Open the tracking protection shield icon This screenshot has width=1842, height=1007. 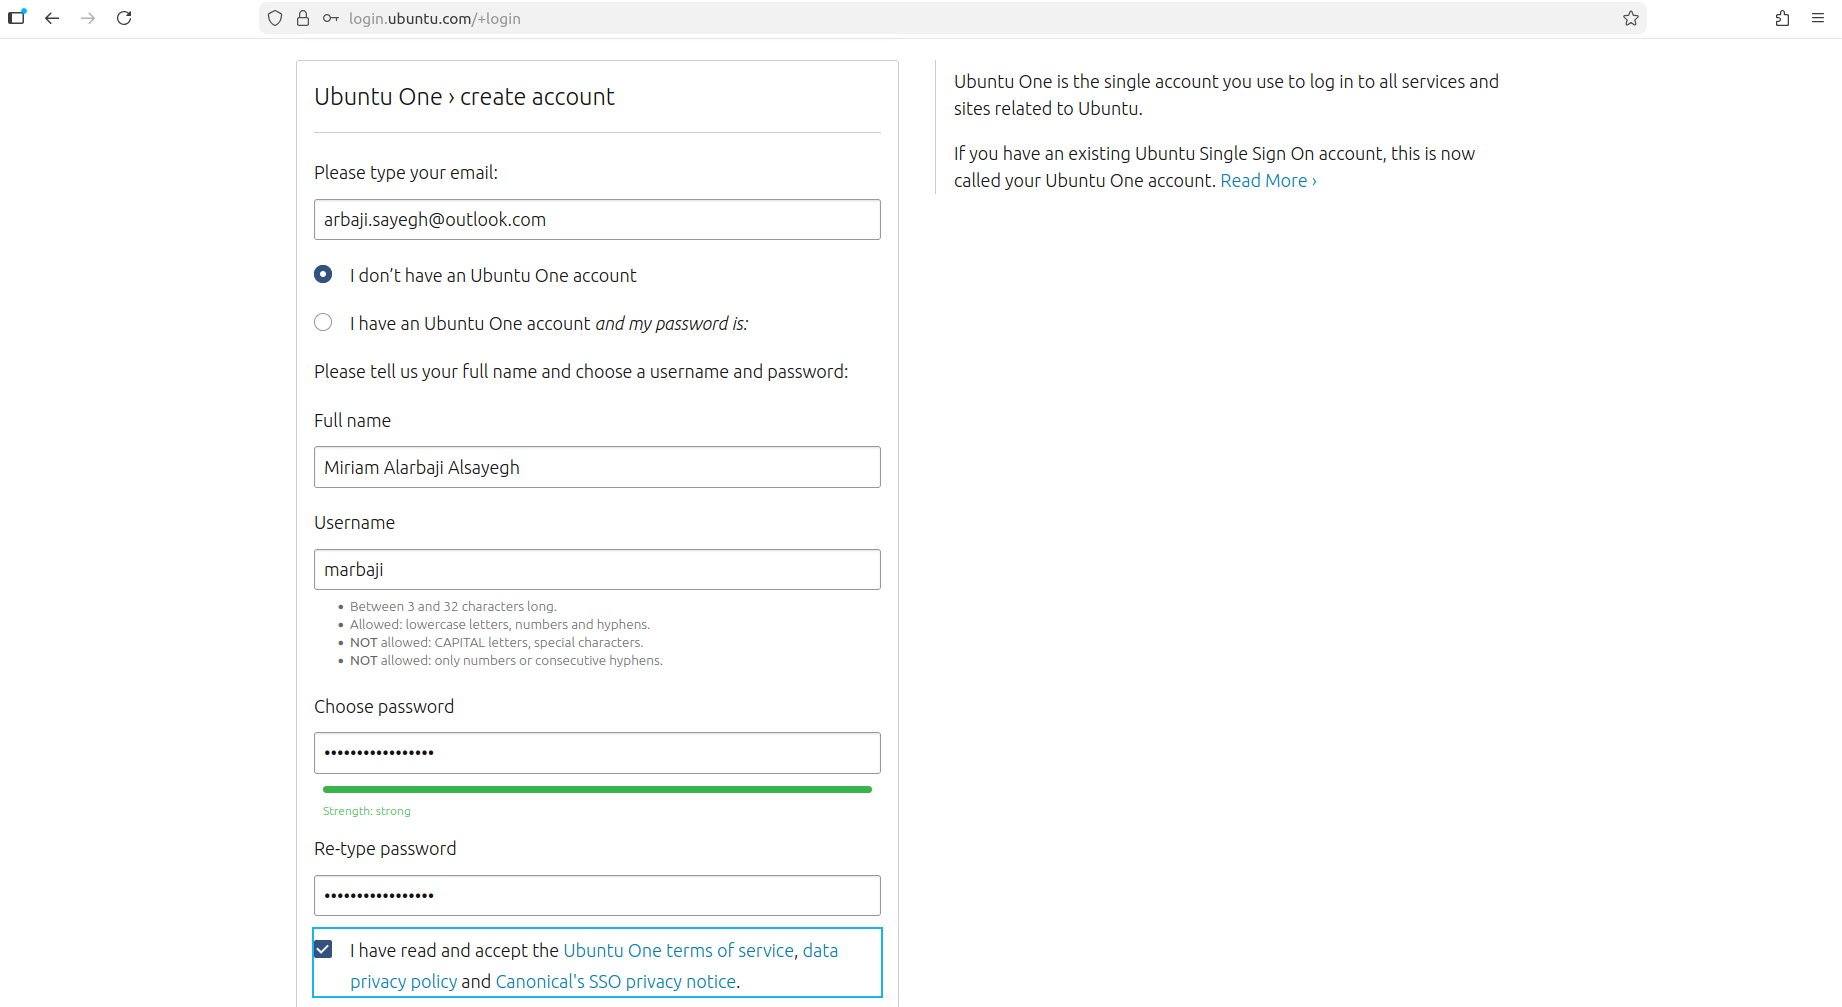(x=275, y=18)
